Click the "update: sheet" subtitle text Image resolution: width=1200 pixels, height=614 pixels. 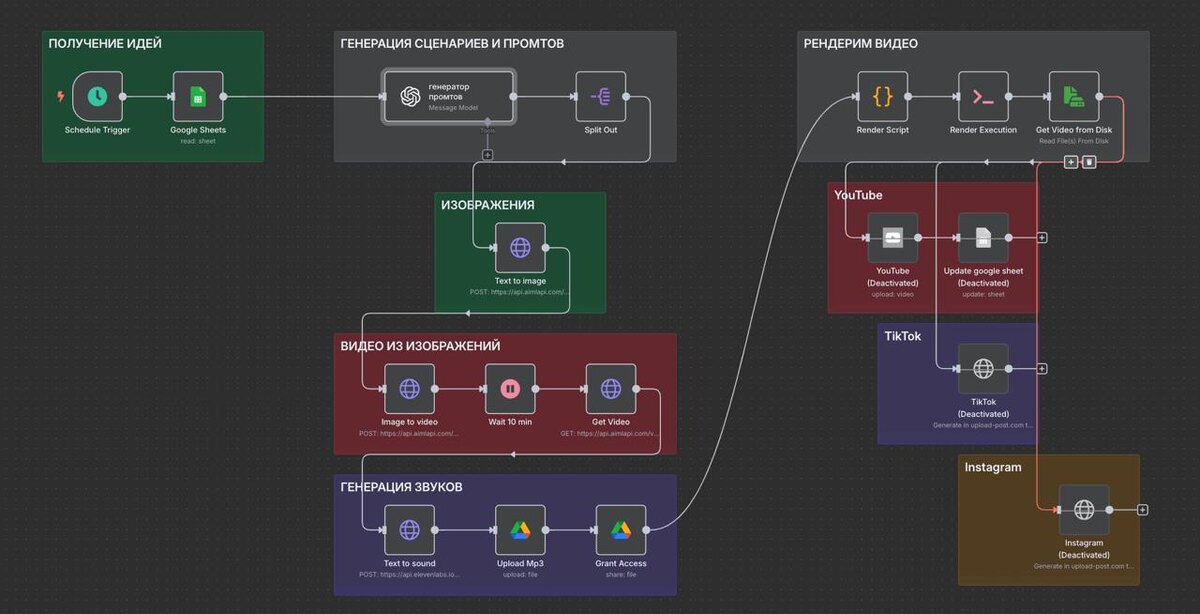[983, 295]
